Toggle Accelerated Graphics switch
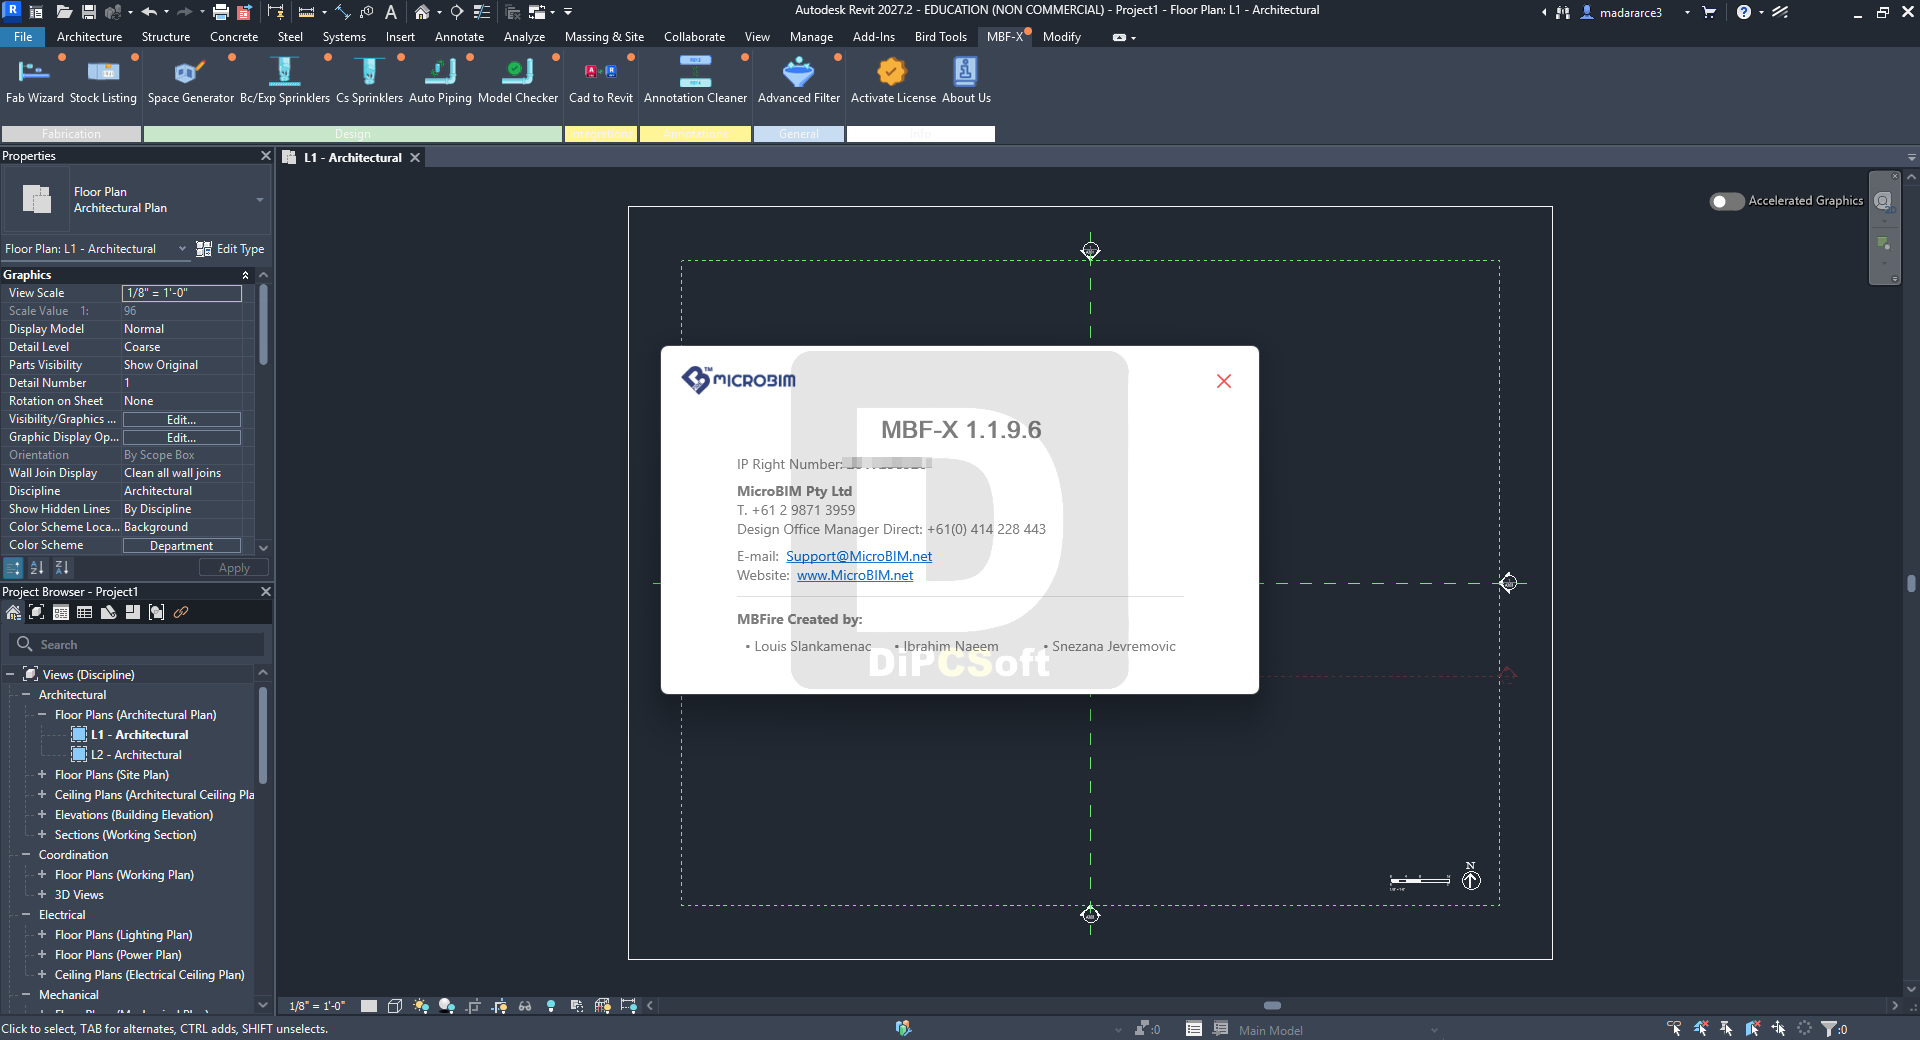The width and height of the screenshot is (1920, 1040). (x=1726, y=201)
